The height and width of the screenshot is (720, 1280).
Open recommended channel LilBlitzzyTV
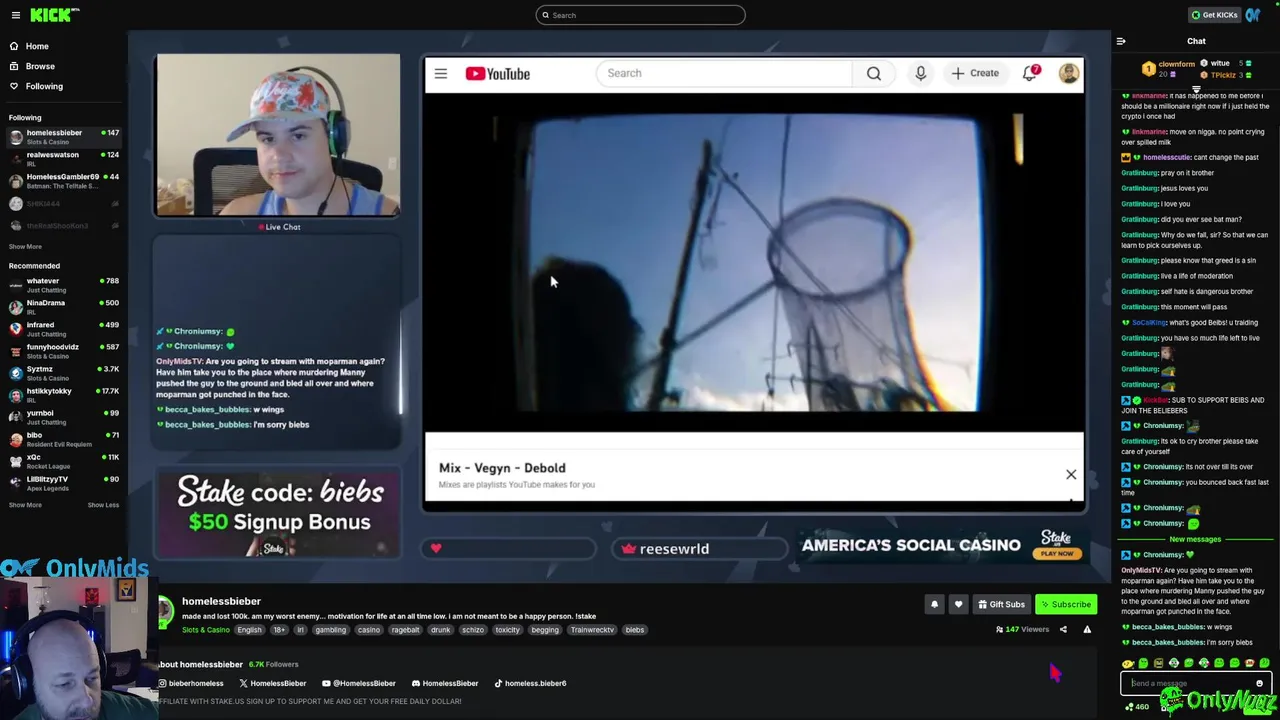tap(63, 483)
